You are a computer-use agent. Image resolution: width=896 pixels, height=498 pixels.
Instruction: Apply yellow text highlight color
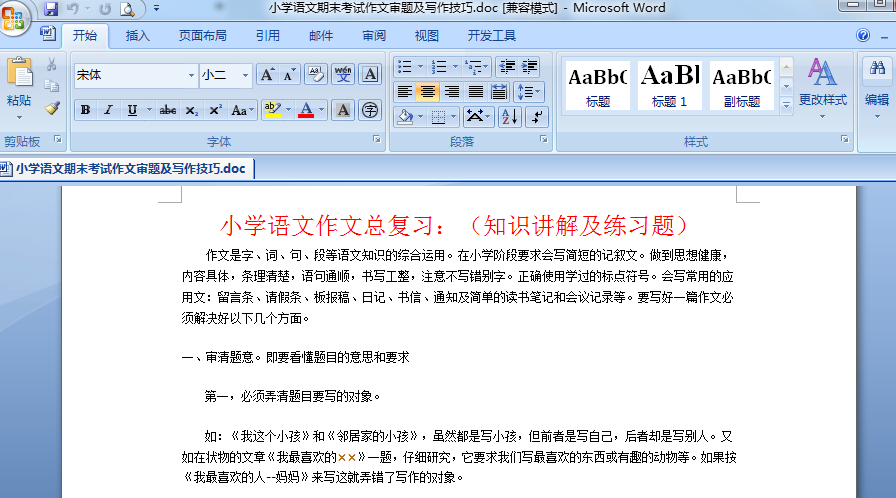[x=273, y=110]
